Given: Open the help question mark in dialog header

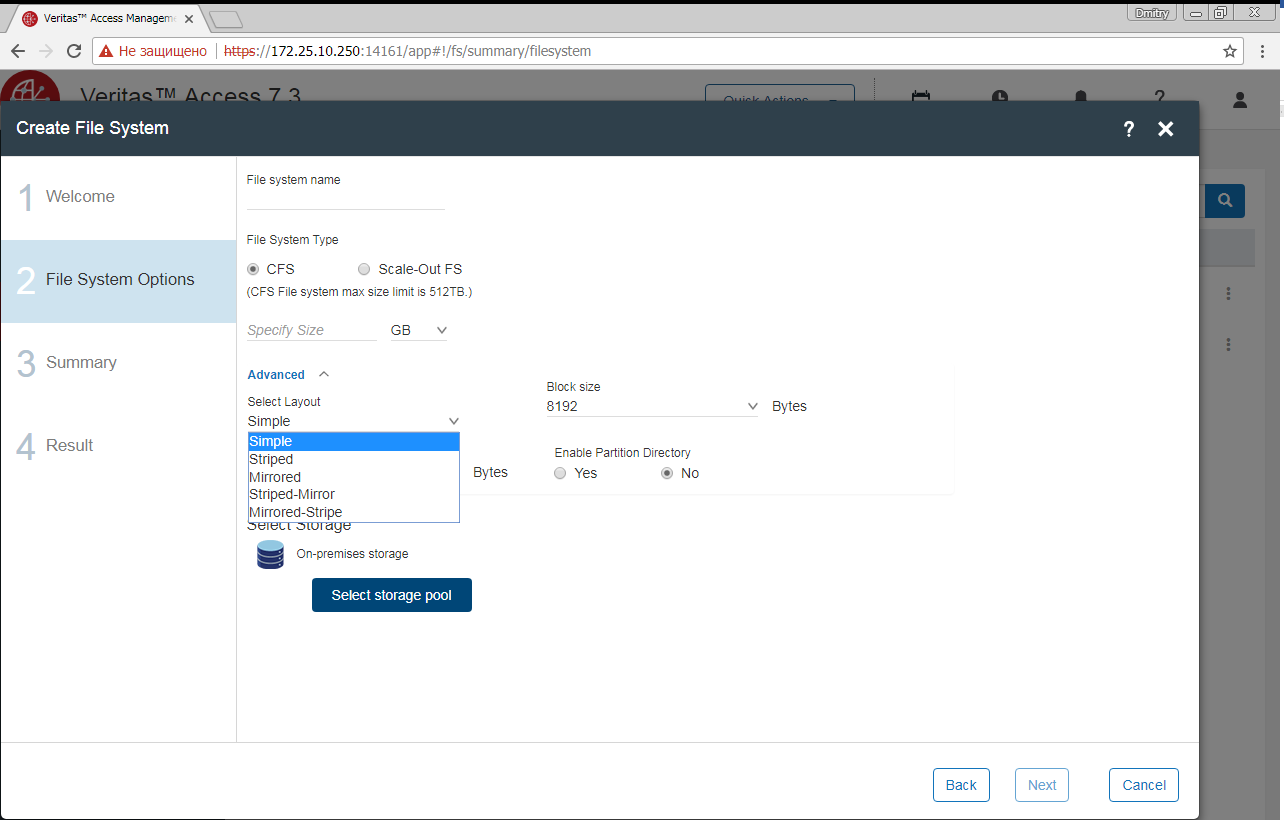Looking at the screenshot, I should (x=1128, y=128).
